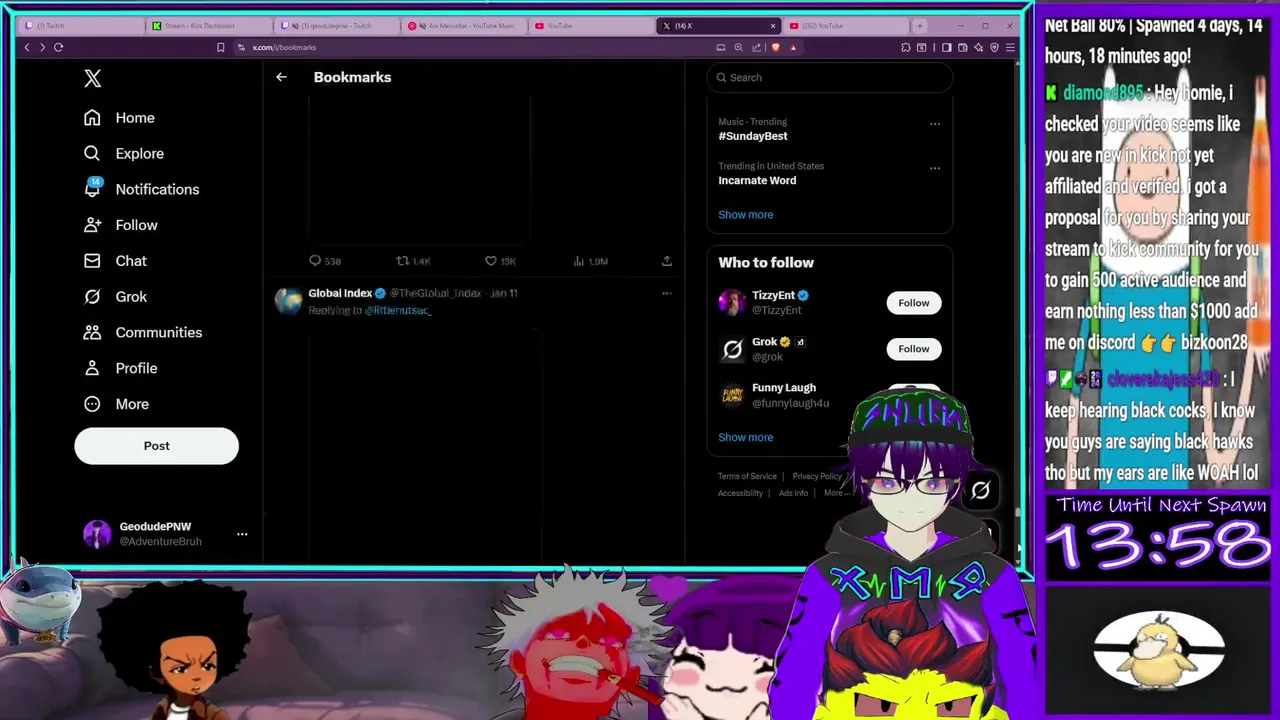Bookmark this page in browser toolbar
The height and width of the screenshot is (720, 1280).
220,47
